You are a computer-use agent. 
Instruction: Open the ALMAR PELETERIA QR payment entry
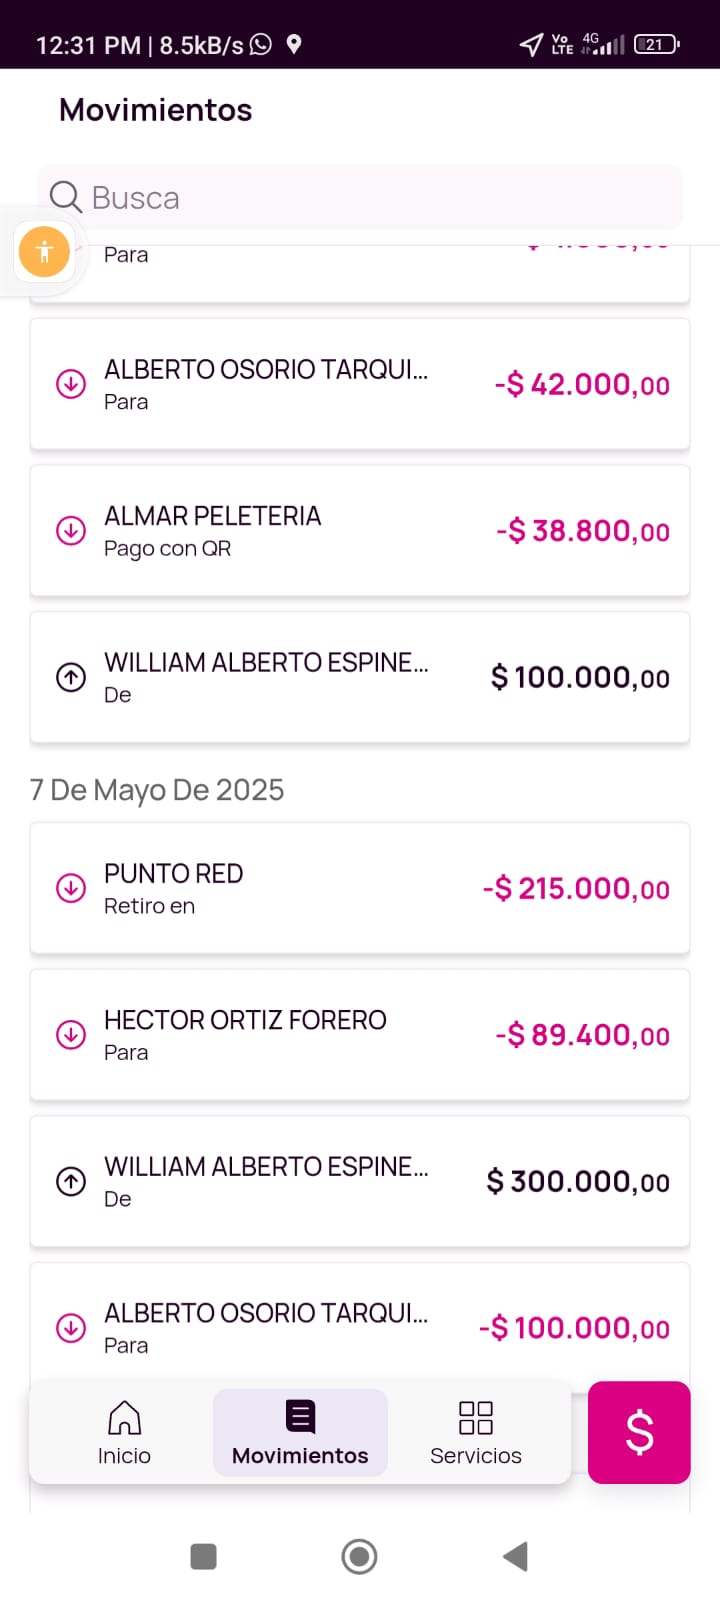[360, 530]
